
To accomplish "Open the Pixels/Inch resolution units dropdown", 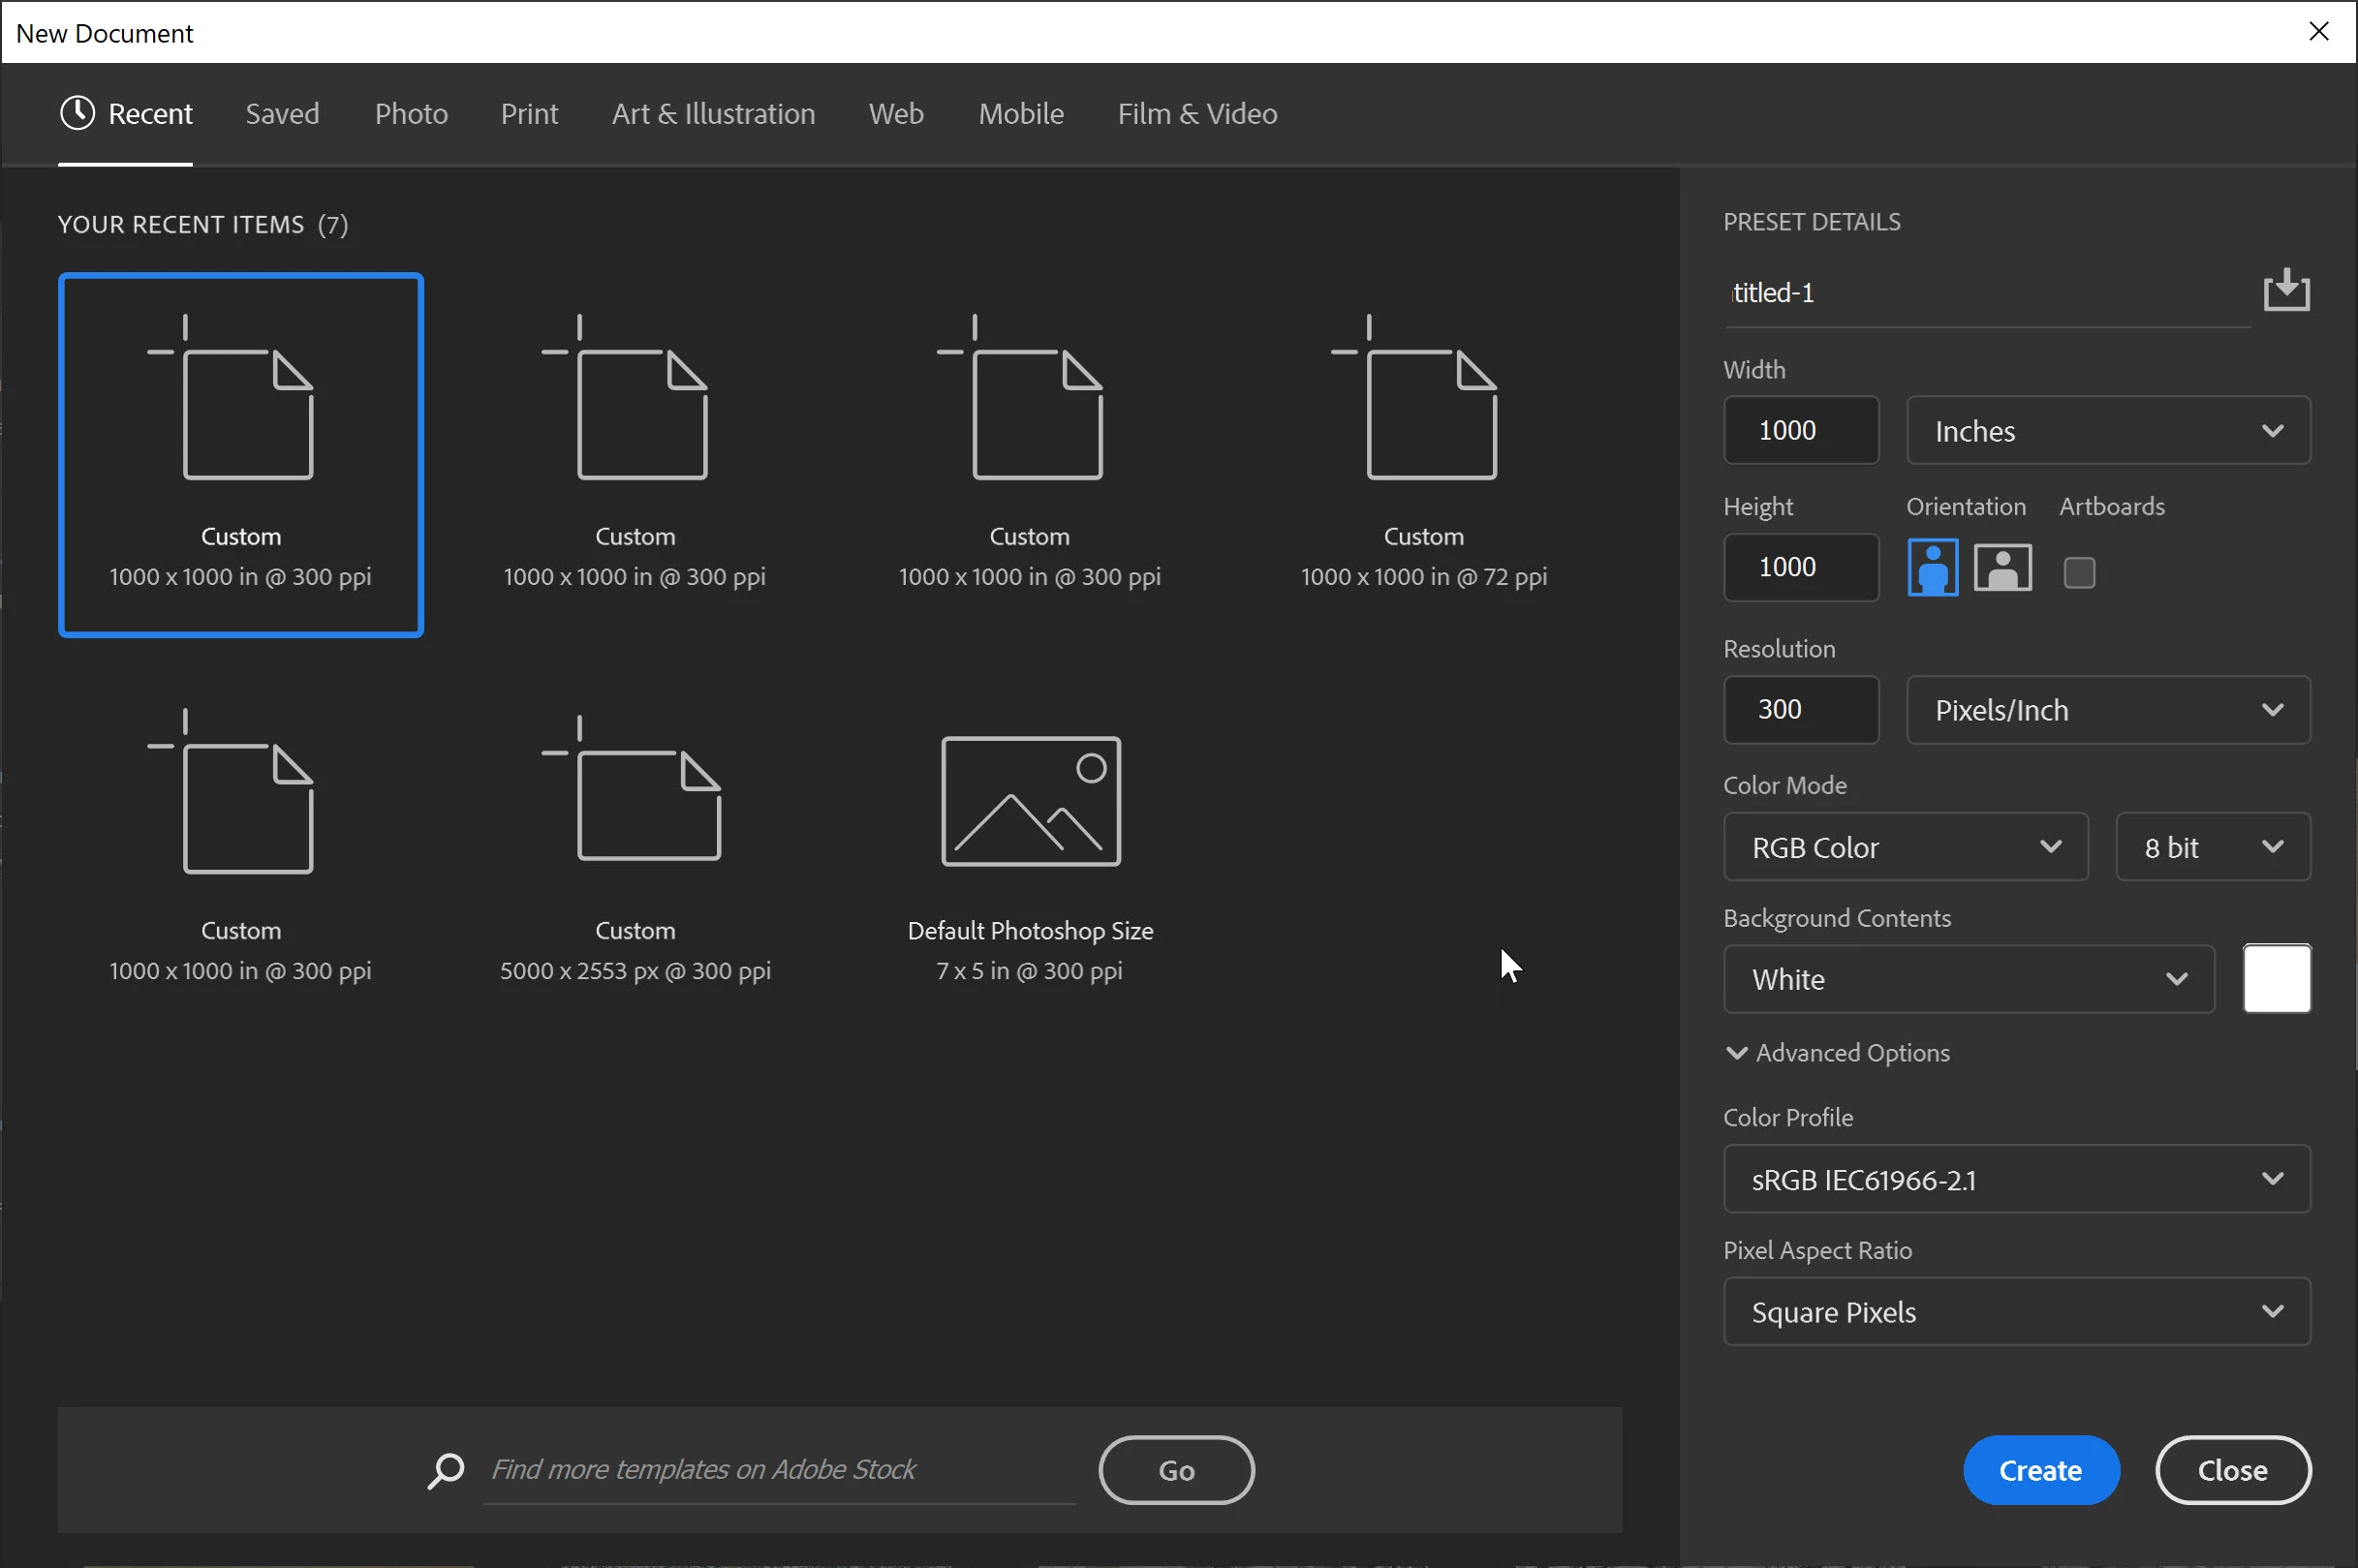I will 2108,710.
